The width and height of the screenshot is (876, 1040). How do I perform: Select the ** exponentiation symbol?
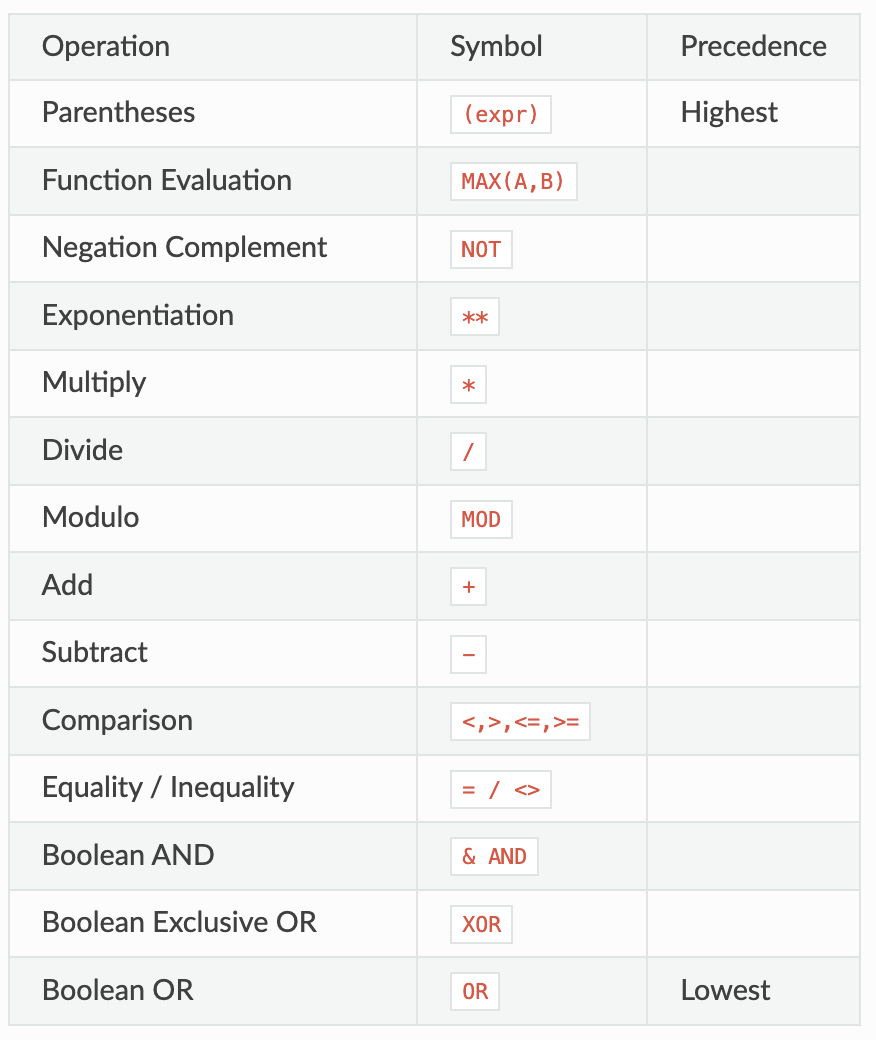coord(474,317)
